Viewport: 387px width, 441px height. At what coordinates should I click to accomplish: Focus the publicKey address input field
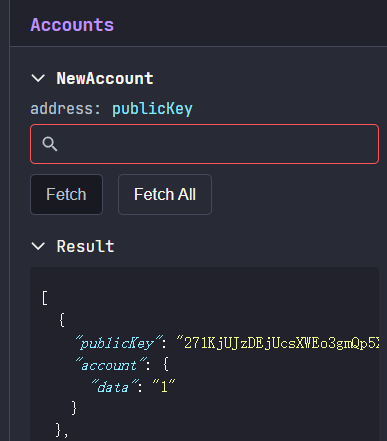point(204,144)
